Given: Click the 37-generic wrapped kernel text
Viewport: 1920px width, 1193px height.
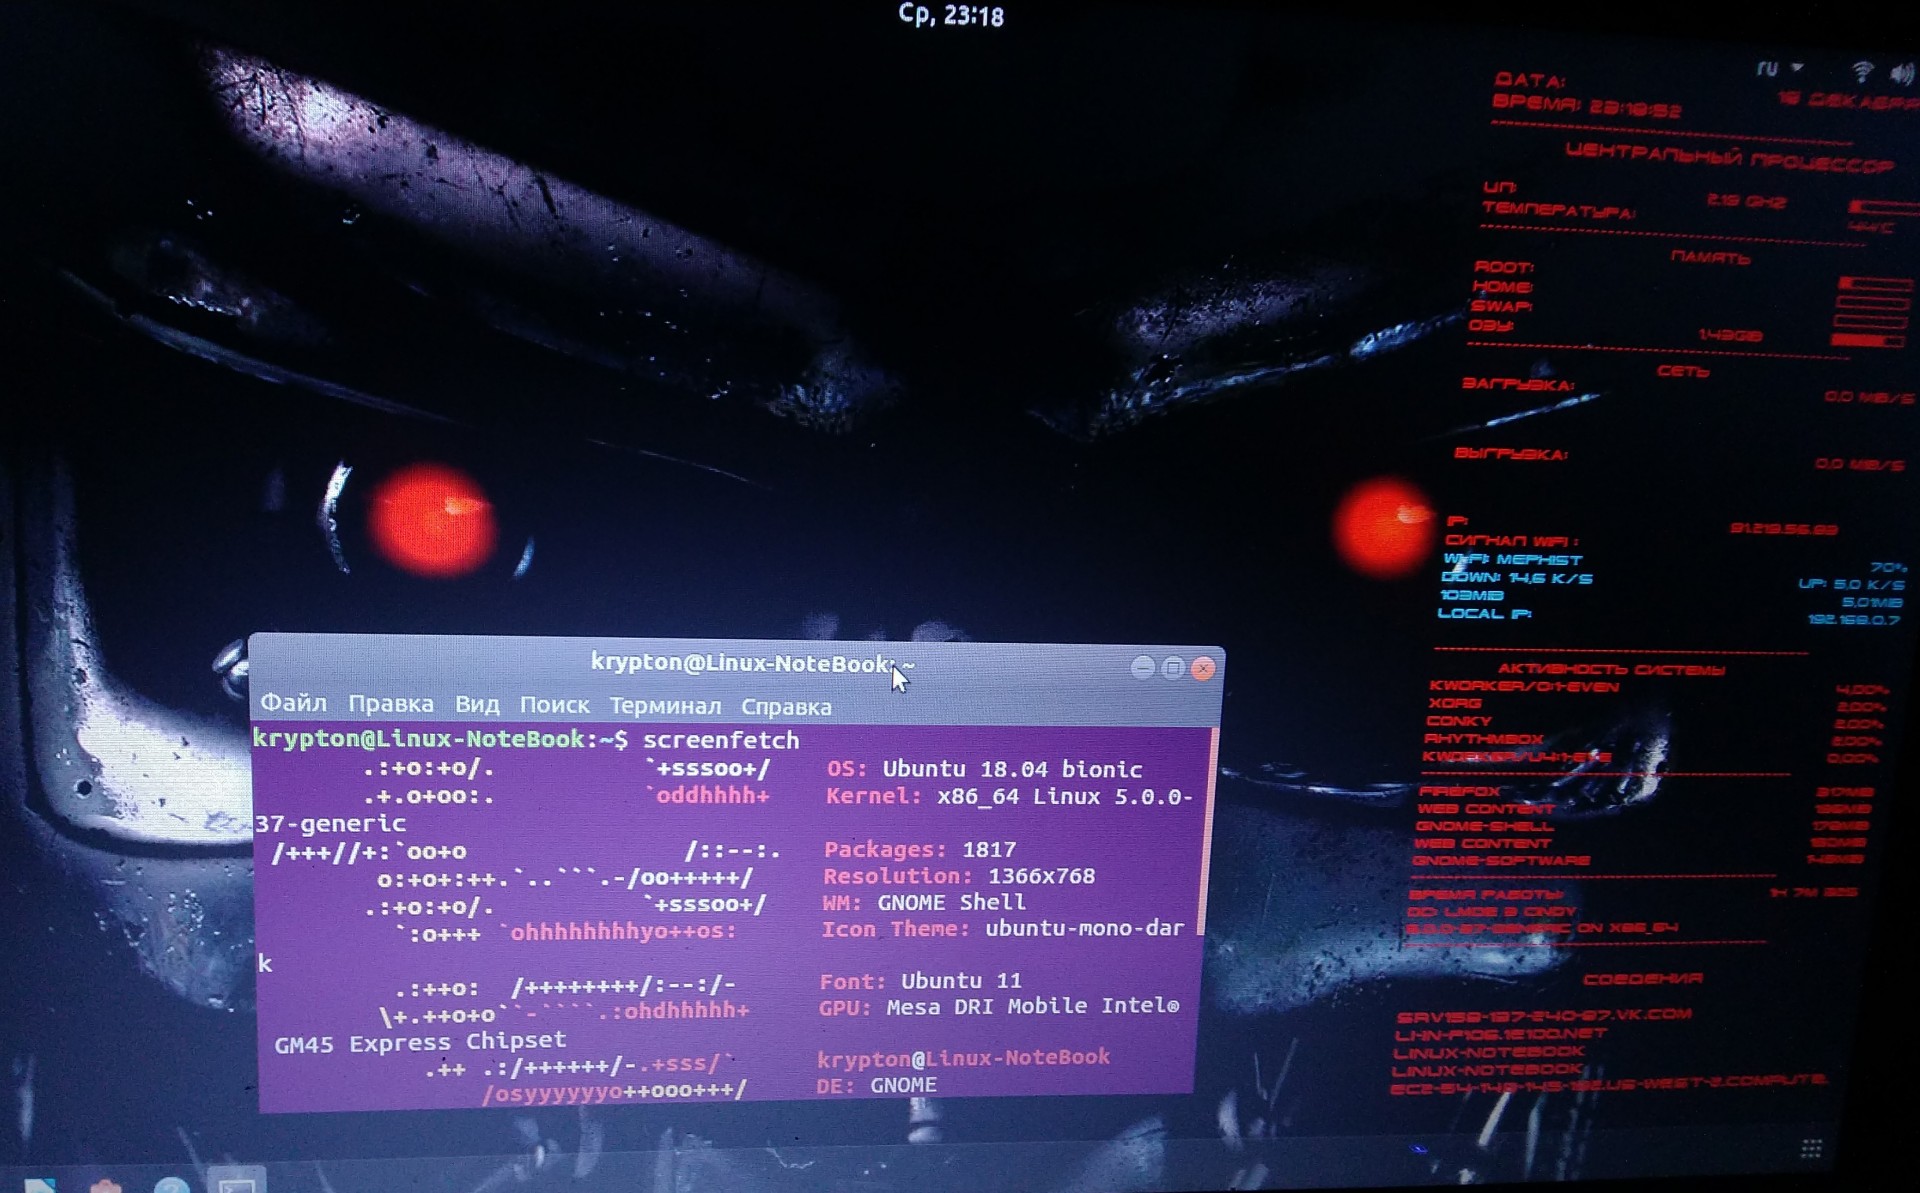Looking at the screenshot, I should click(x=331, y=824).
